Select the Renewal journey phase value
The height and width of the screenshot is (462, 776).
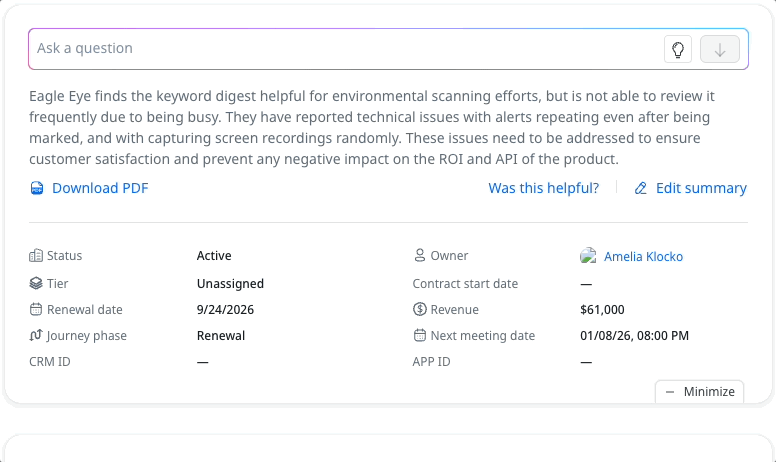(x=221, y=336)
